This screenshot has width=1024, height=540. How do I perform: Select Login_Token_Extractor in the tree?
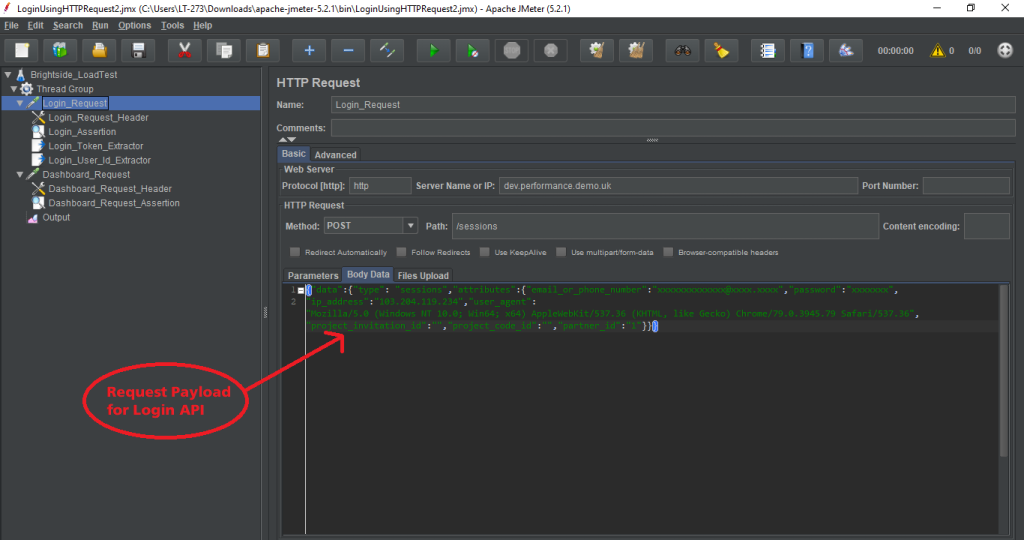[x=95, y=146]
